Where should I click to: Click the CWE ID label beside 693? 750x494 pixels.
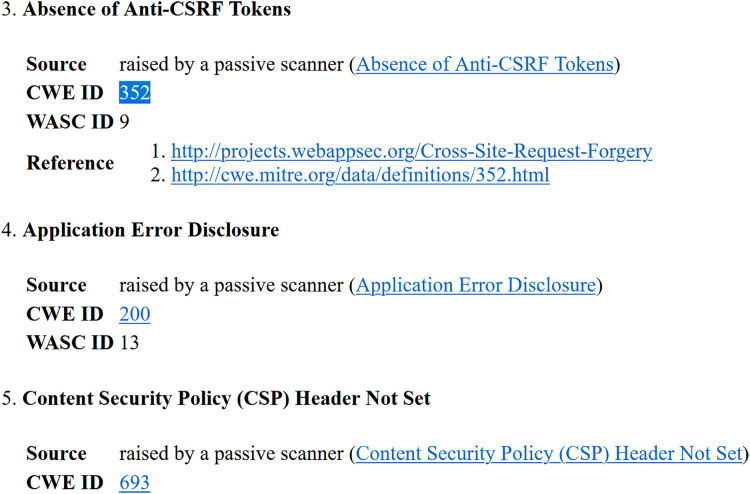pyautogui.click(x=65, y=483)
